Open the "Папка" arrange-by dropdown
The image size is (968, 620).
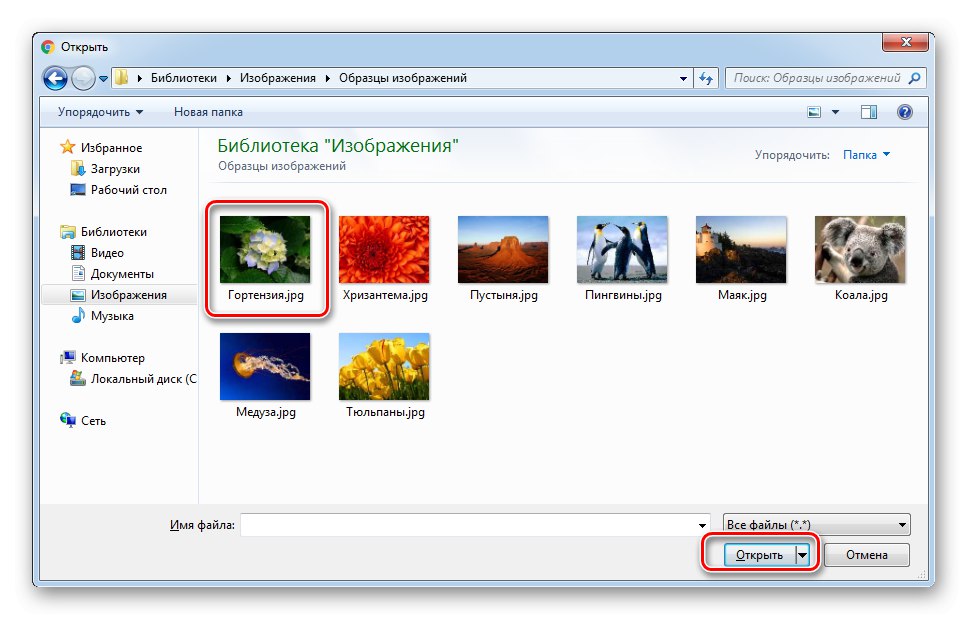pos(866,154)
